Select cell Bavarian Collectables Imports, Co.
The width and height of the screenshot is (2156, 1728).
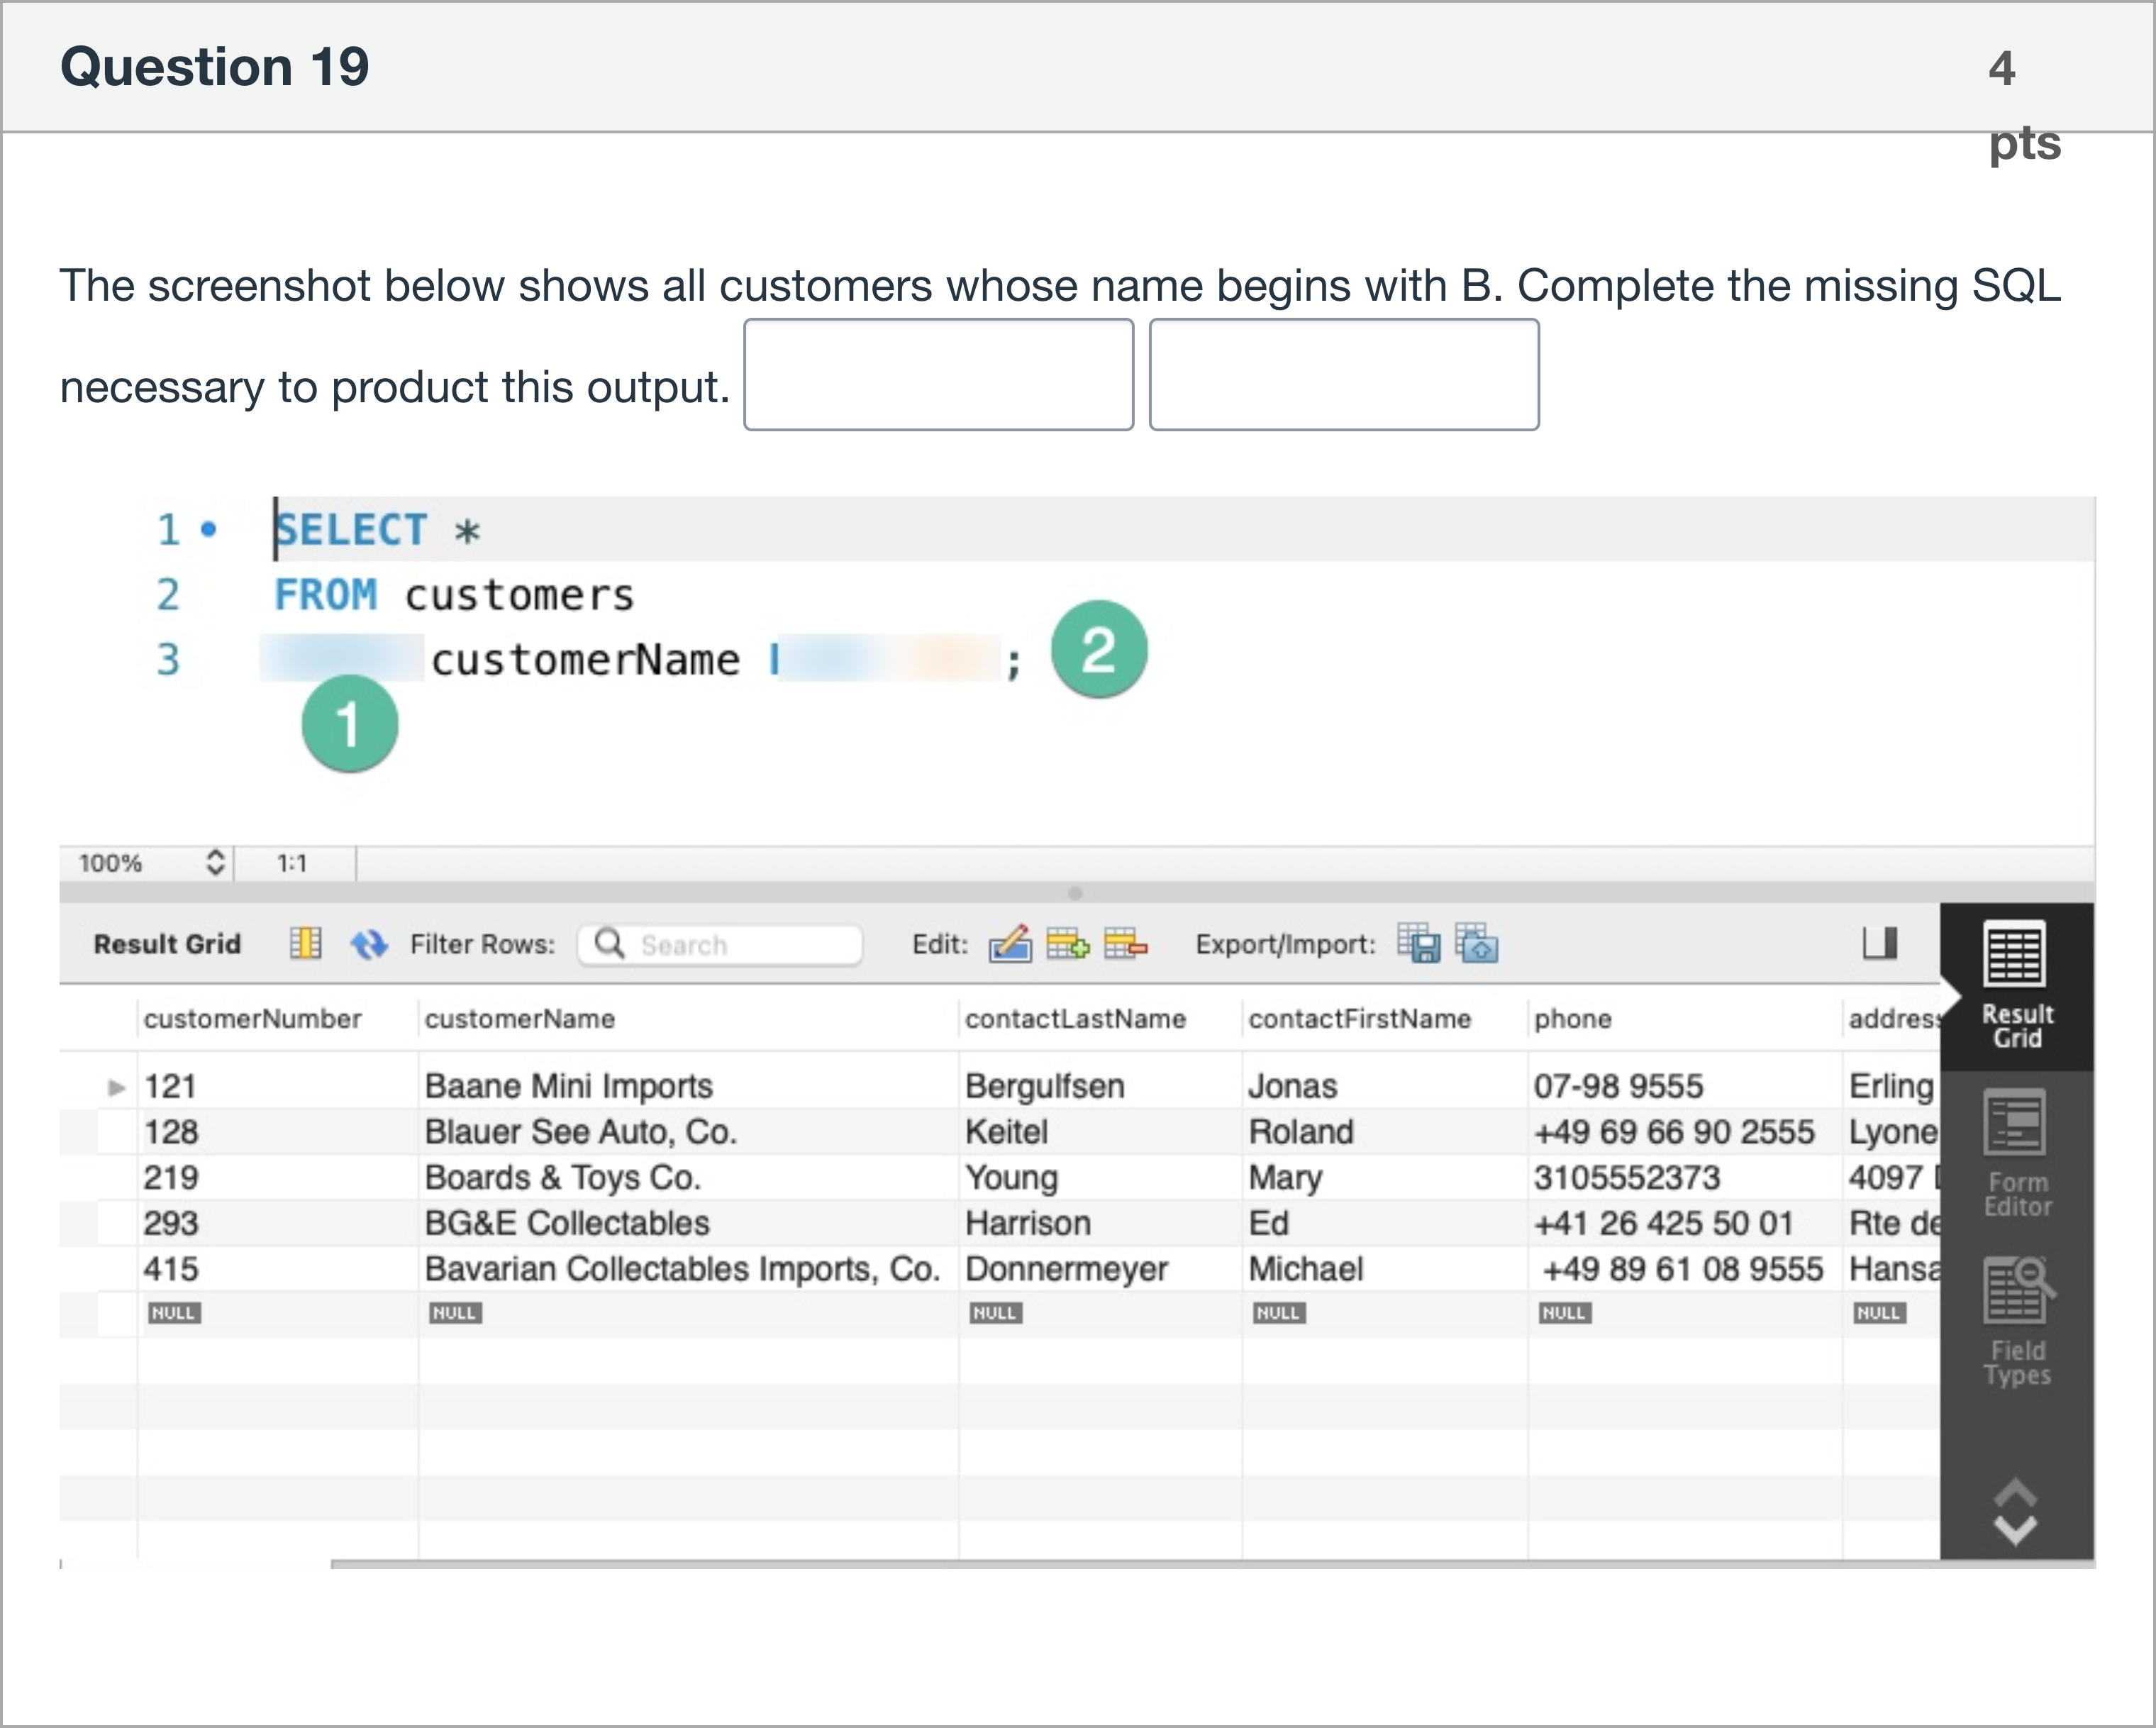click(682, 1269)
